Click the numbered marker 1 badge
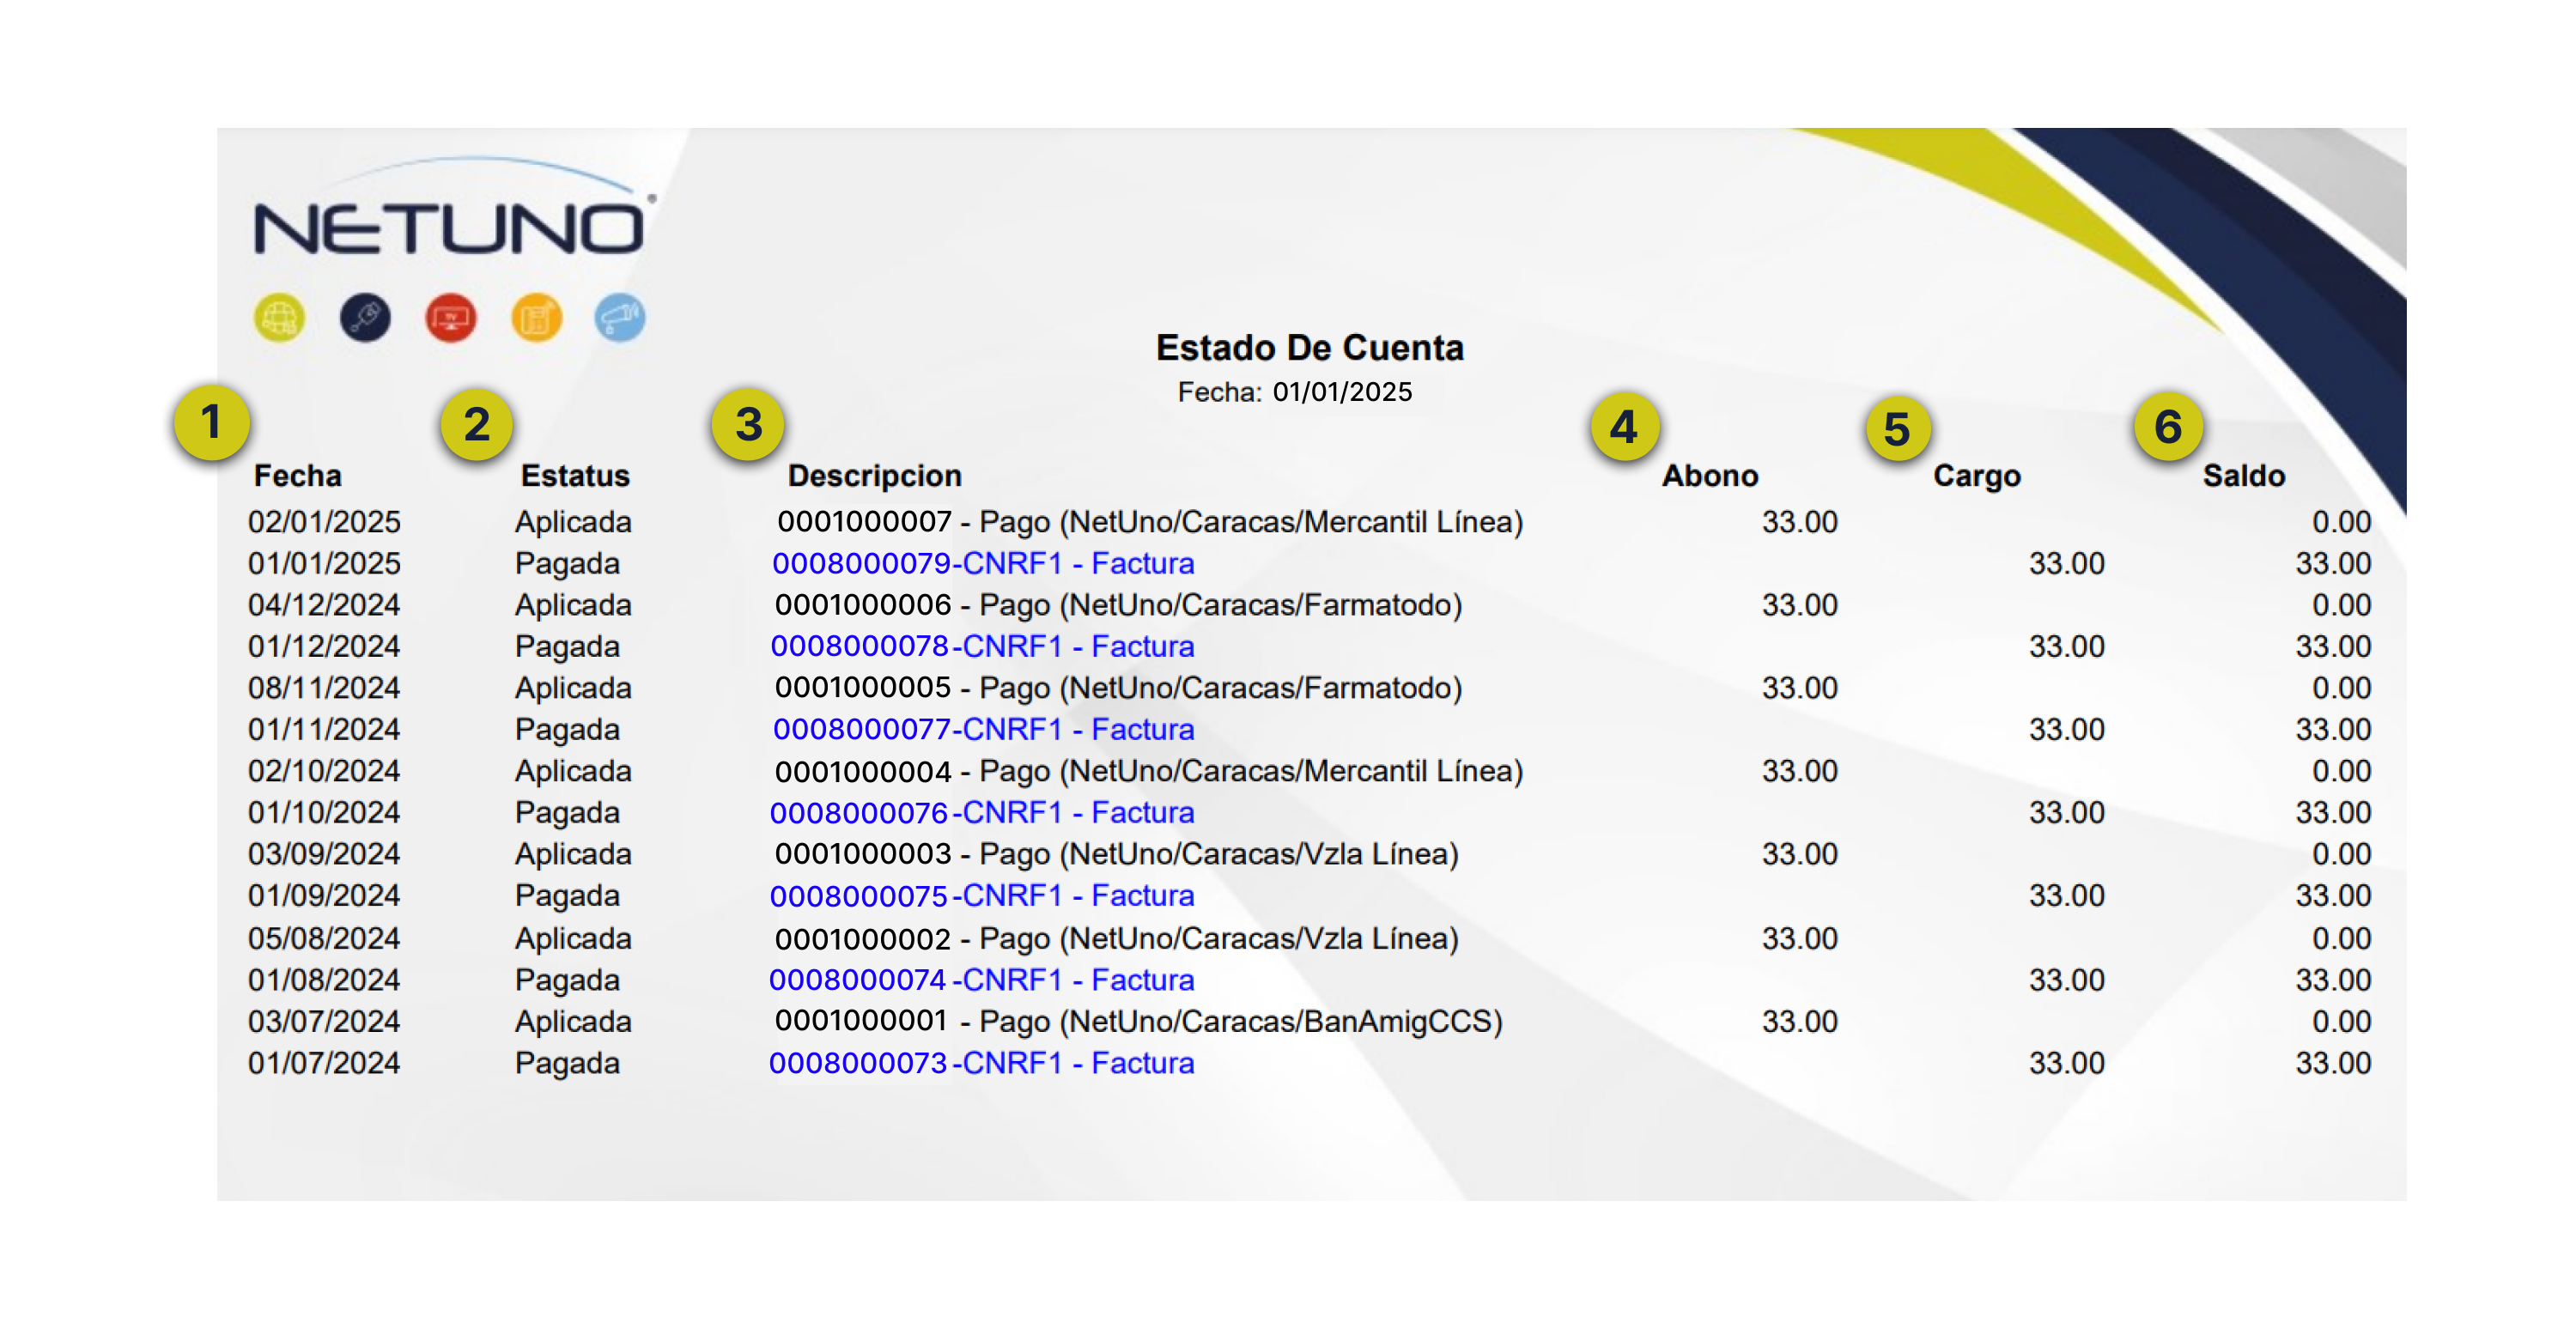The width and height of the screenshot is (2576, 1329). tap(211, 423)
